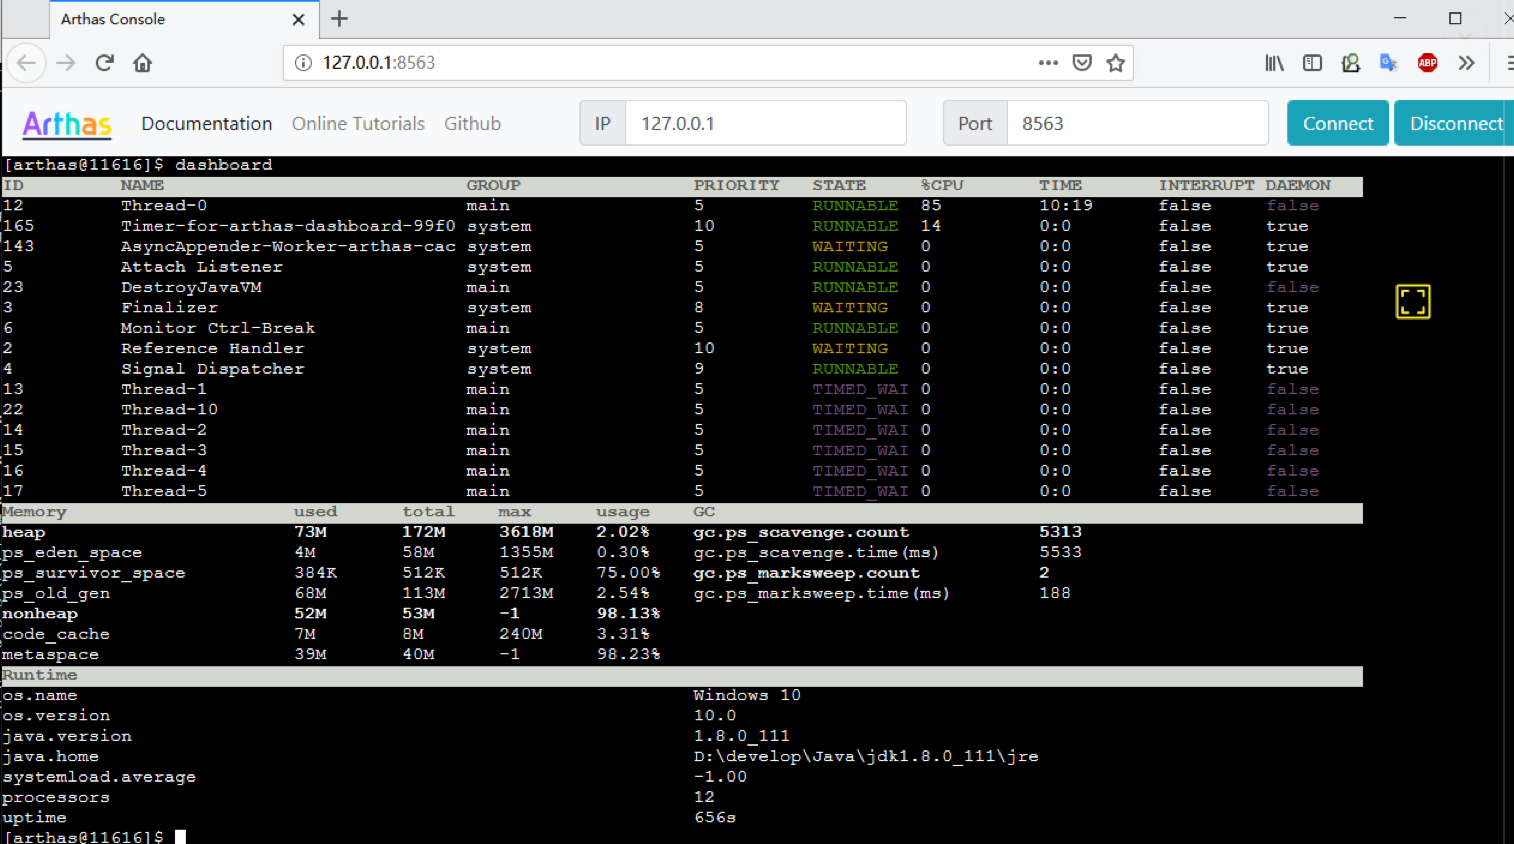Open the translate extension icon
1514x844 pixels.
[x=1388, y=63]
